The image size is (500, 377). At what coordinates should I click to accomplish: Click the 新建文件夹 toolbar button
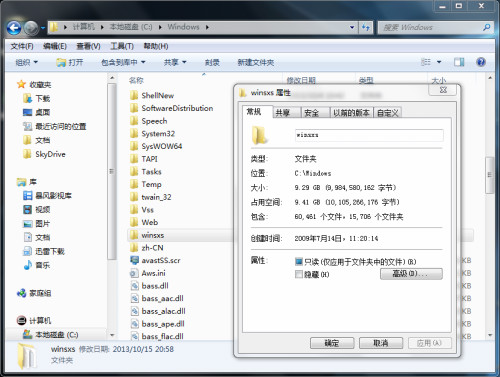[x=256, y=62]
